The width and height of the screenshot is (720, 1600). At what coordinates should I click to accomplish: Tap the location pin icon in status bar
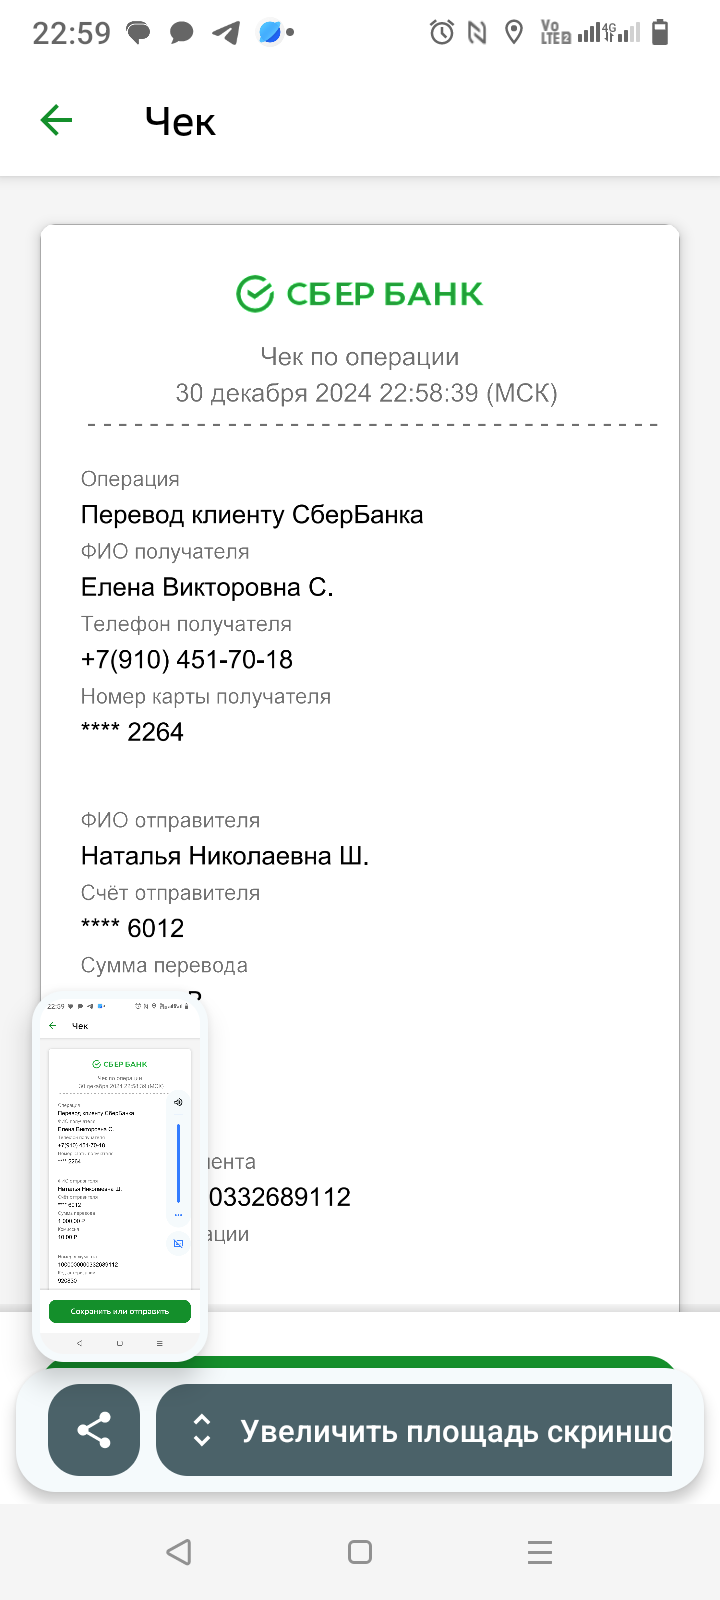coord(514,33)
